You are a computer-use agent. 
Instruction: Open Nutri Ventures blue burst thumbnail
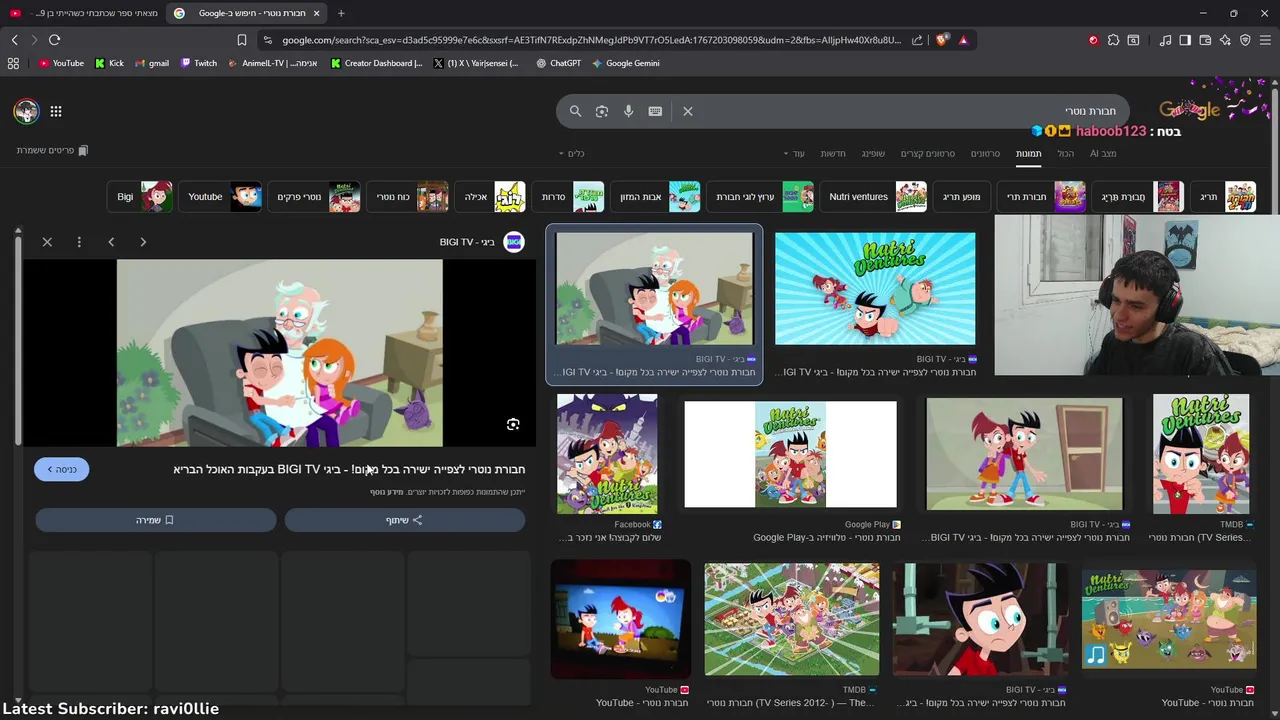coord(875,289)
